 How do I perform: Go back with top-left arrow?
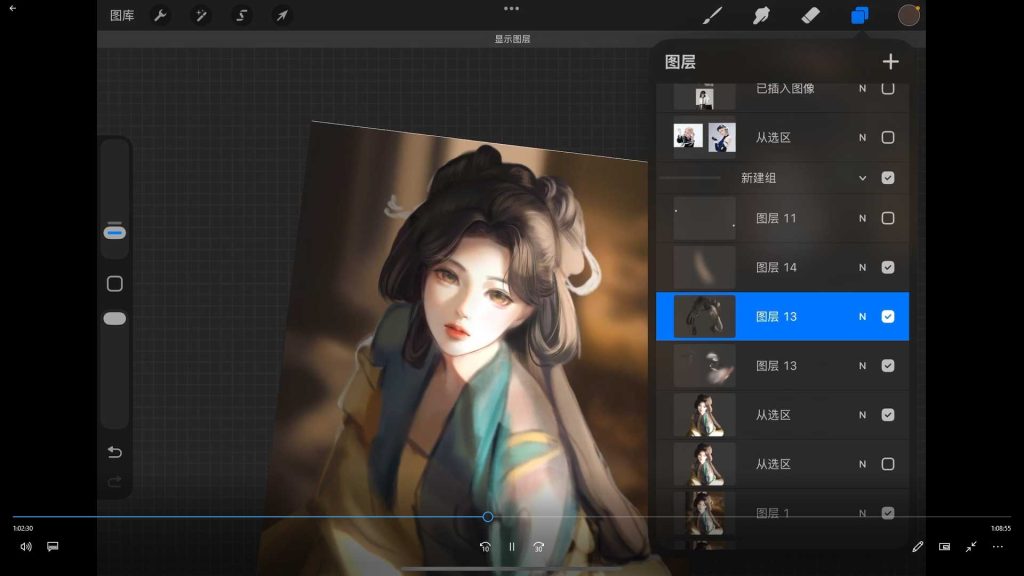tap(12, 8)
